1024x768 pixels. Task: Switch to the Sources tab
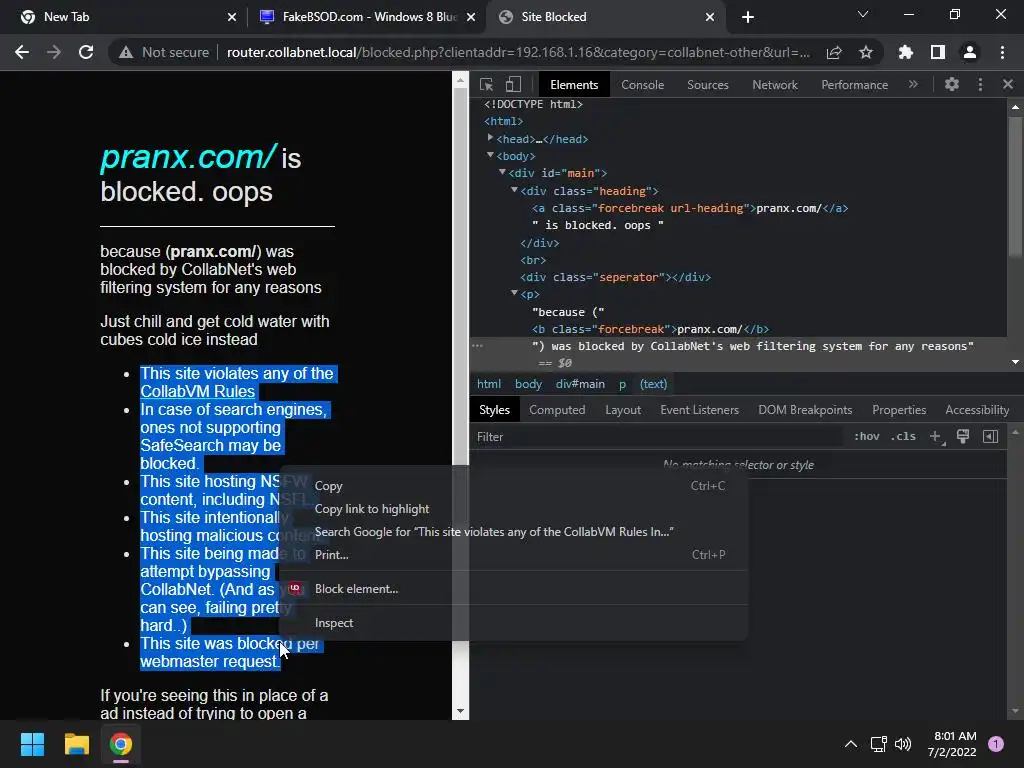click(707, 85)
